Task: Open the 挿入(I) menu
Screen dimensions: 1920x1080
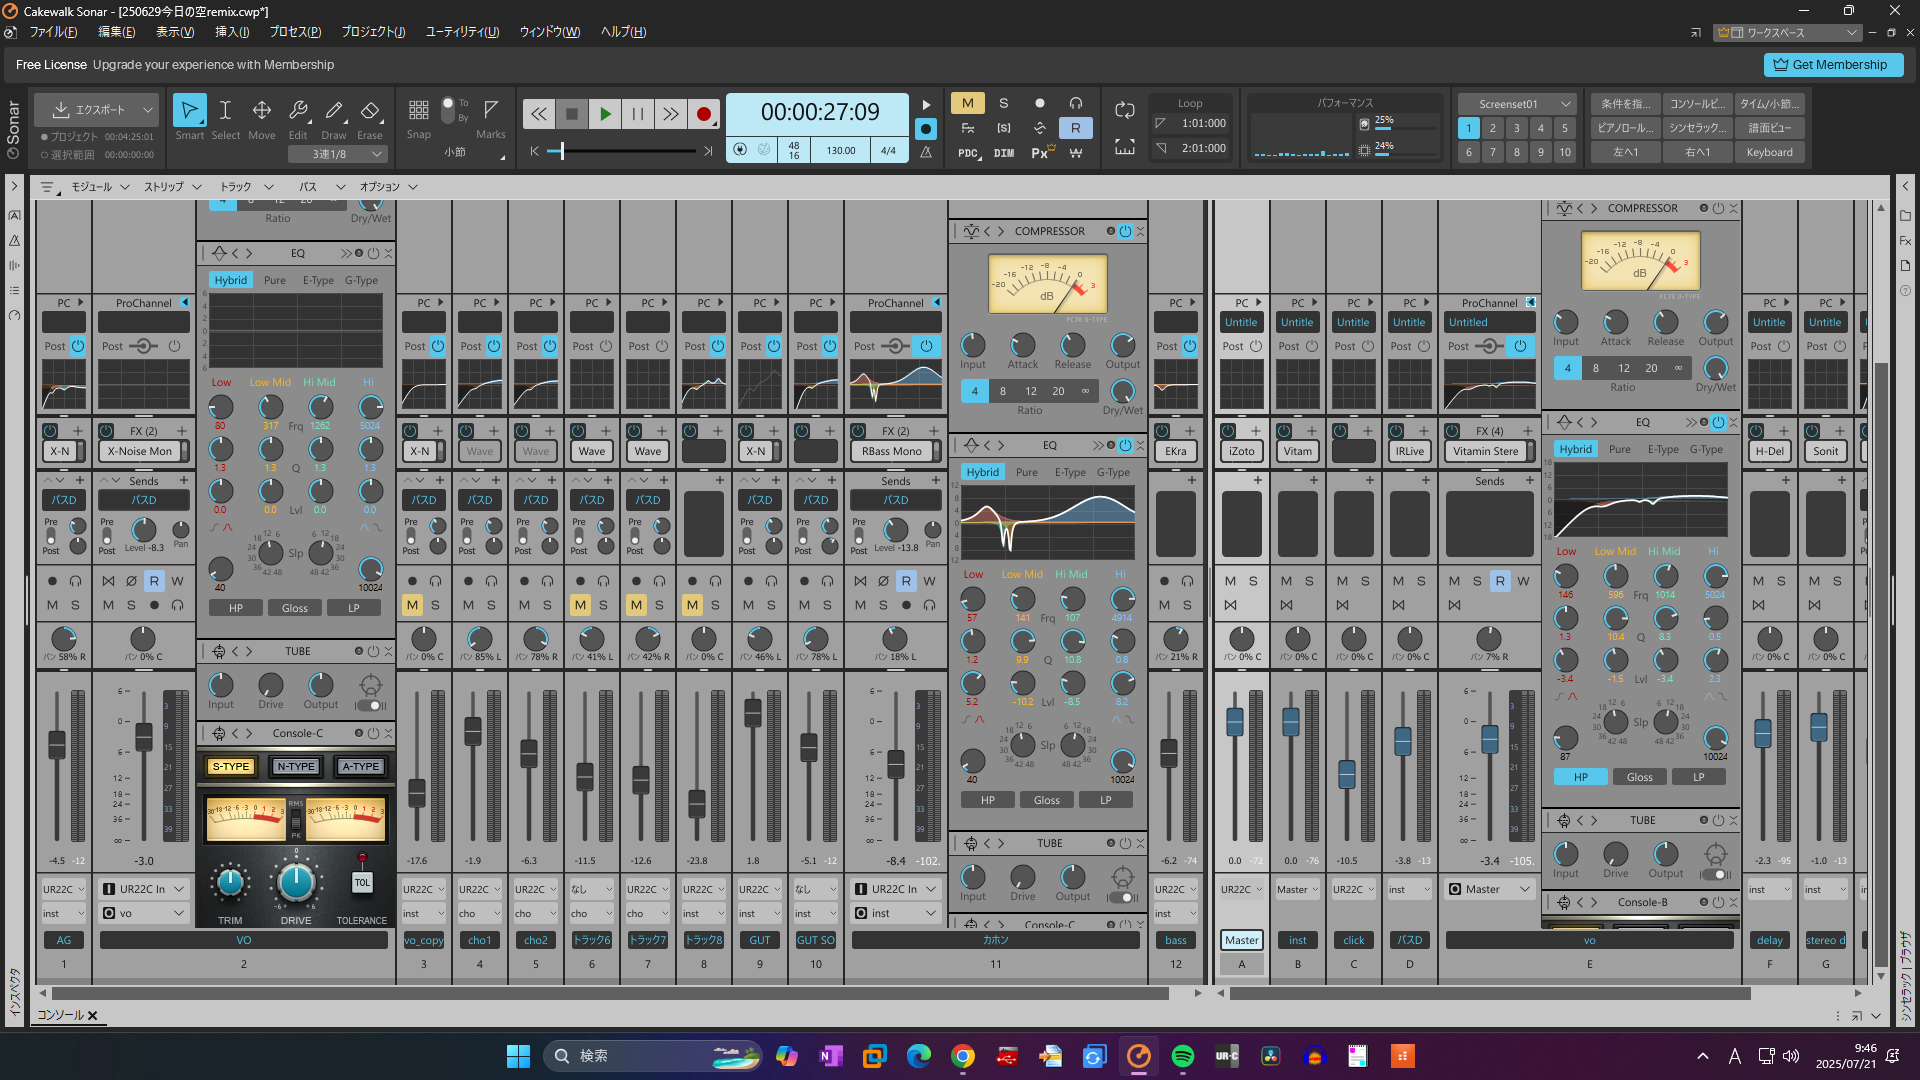Action: pyautogui.click(x=232, y=32)
